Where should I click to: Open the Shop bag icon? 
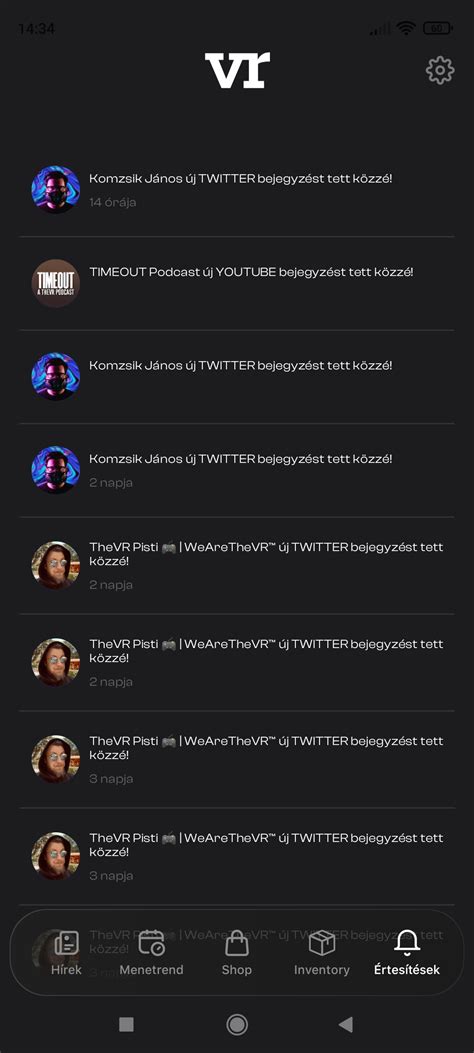point(236,952)
